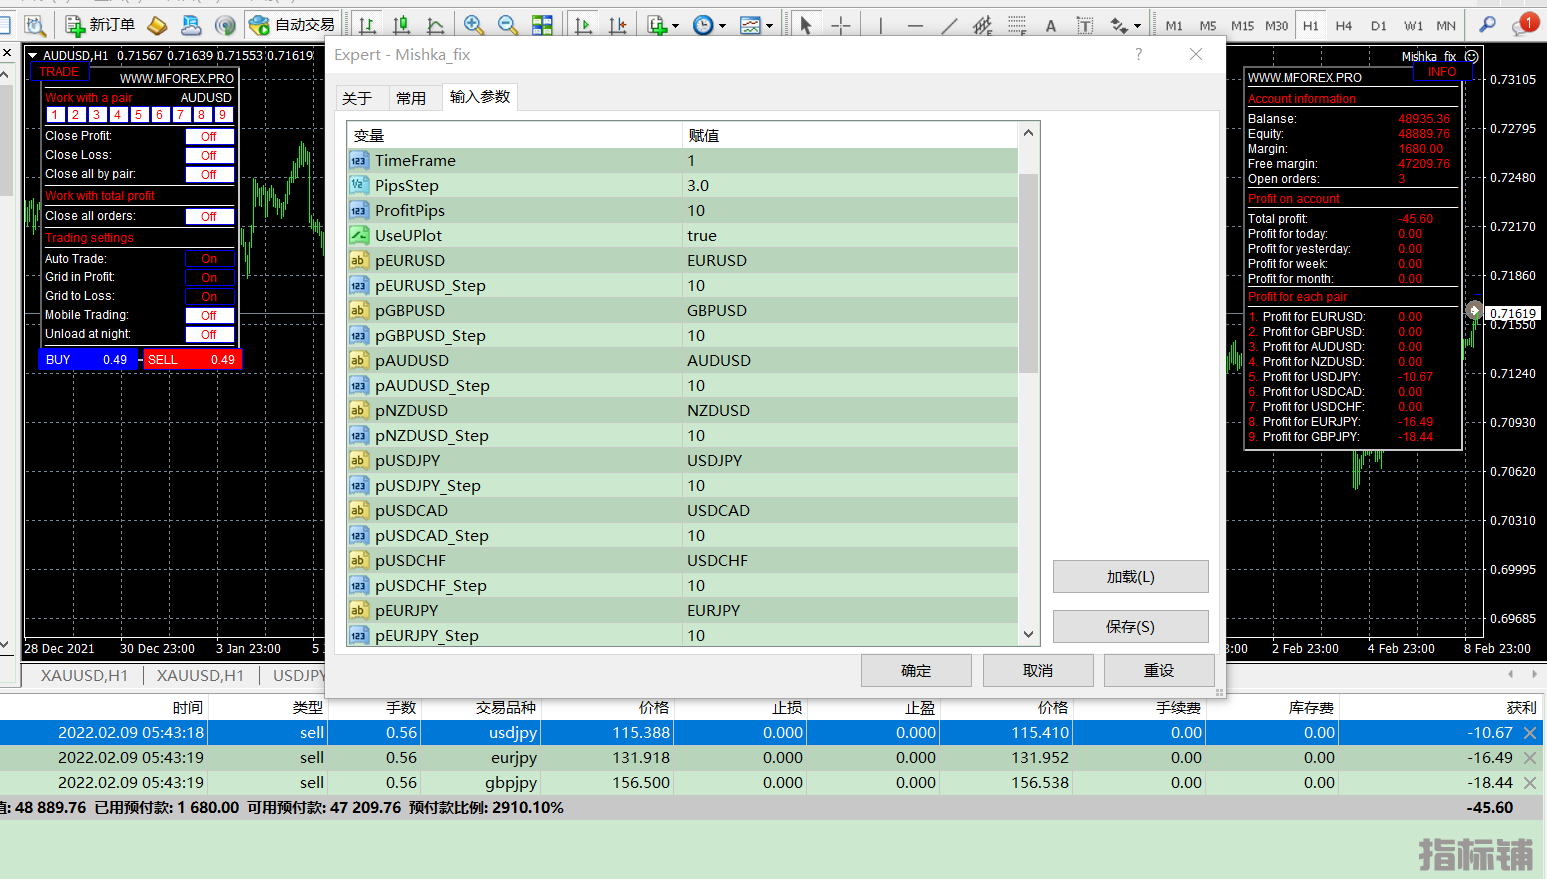This screenshot has height=879, width=1547.
Task: Click the 确定 (OK) button
Action: [x=915, y=670]
